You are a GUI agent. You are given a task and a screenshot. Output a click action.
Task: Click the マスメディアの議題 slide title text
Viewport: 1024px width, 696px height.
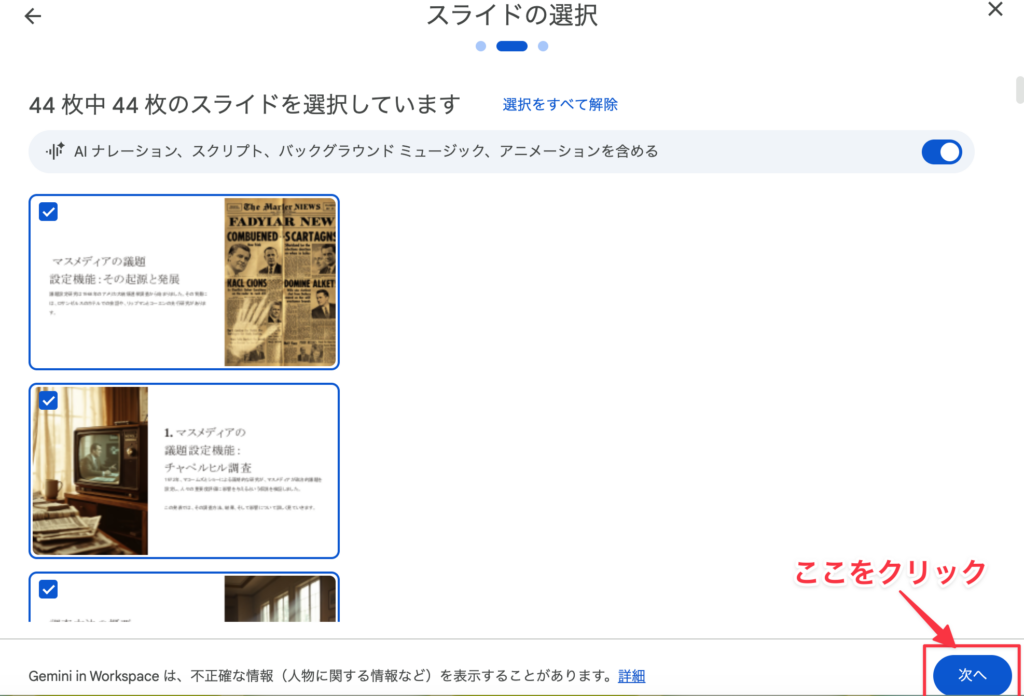pyautogui.click(x=115, y=270)
